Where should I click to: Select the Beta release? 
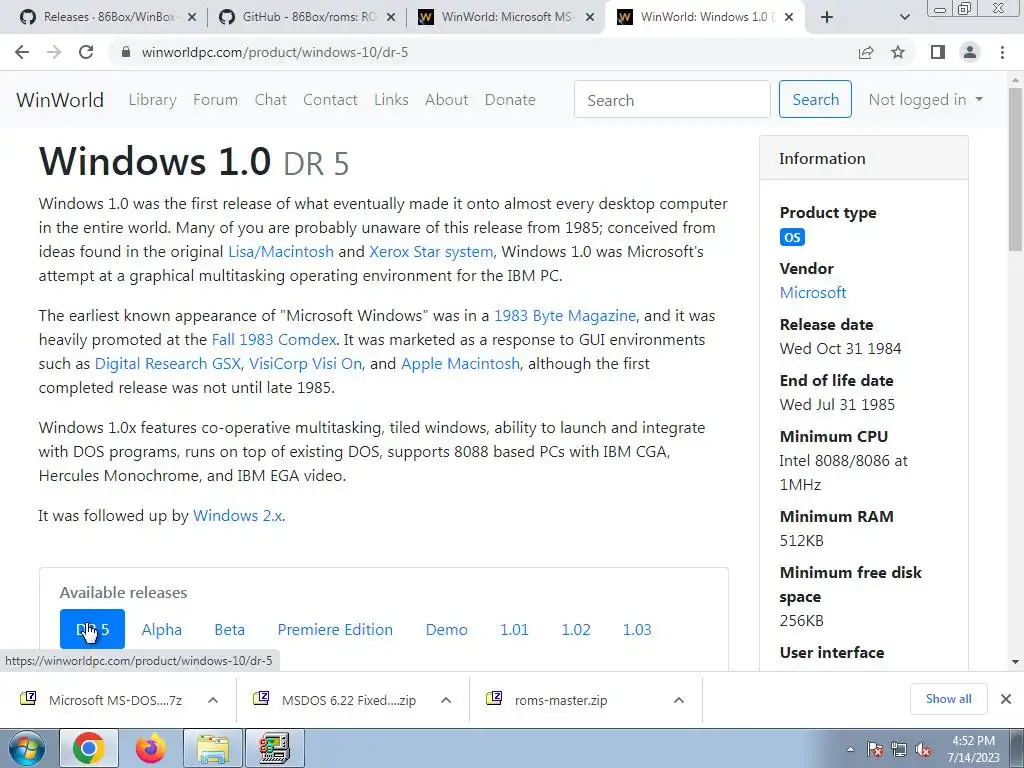point(230,630)
